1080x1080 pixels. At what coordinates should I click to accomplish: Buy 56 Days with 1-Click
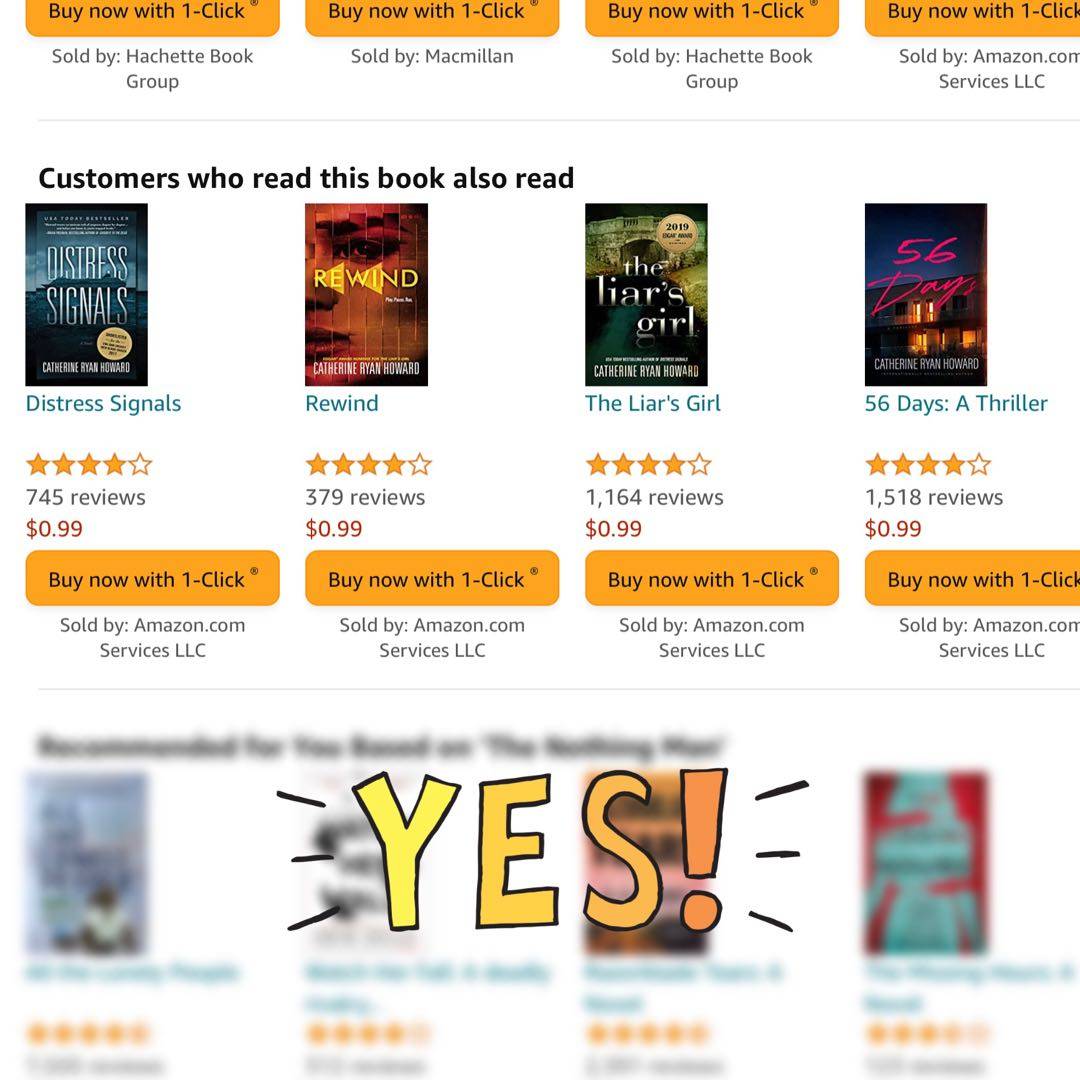click(972, 579)
